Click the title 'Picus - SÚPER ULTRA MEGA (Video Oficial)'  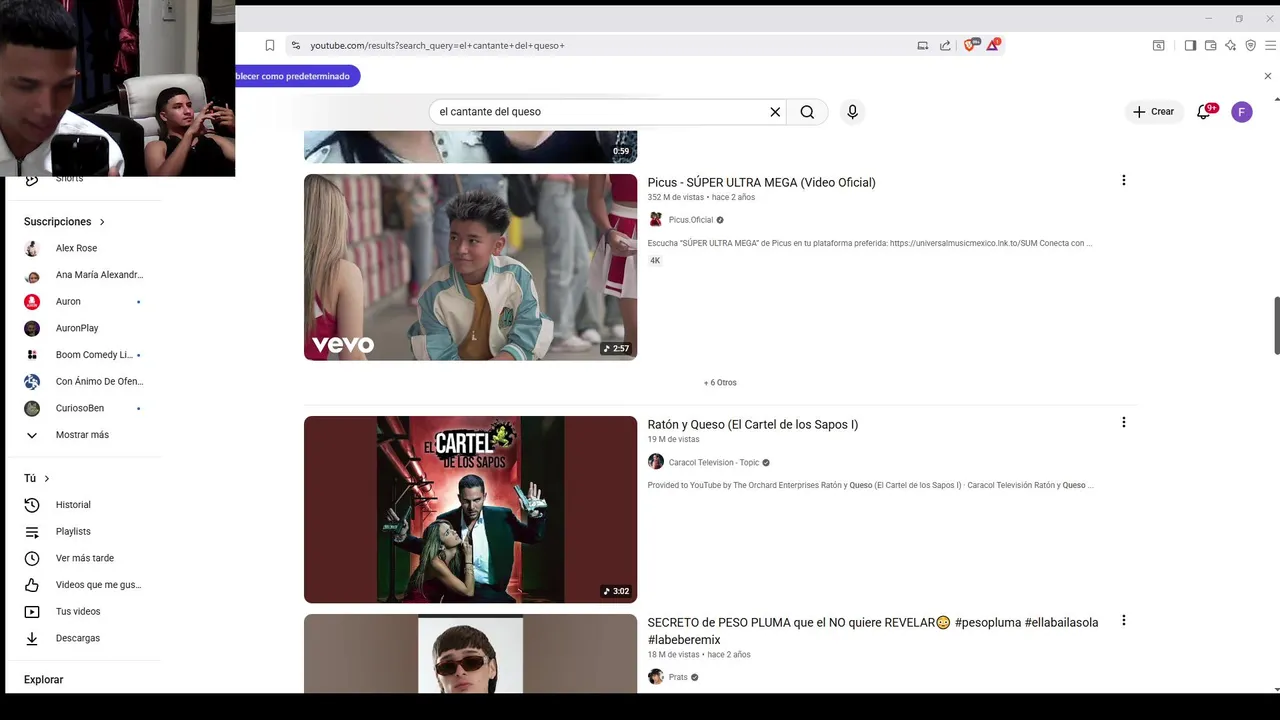click(x=761, y=182)
